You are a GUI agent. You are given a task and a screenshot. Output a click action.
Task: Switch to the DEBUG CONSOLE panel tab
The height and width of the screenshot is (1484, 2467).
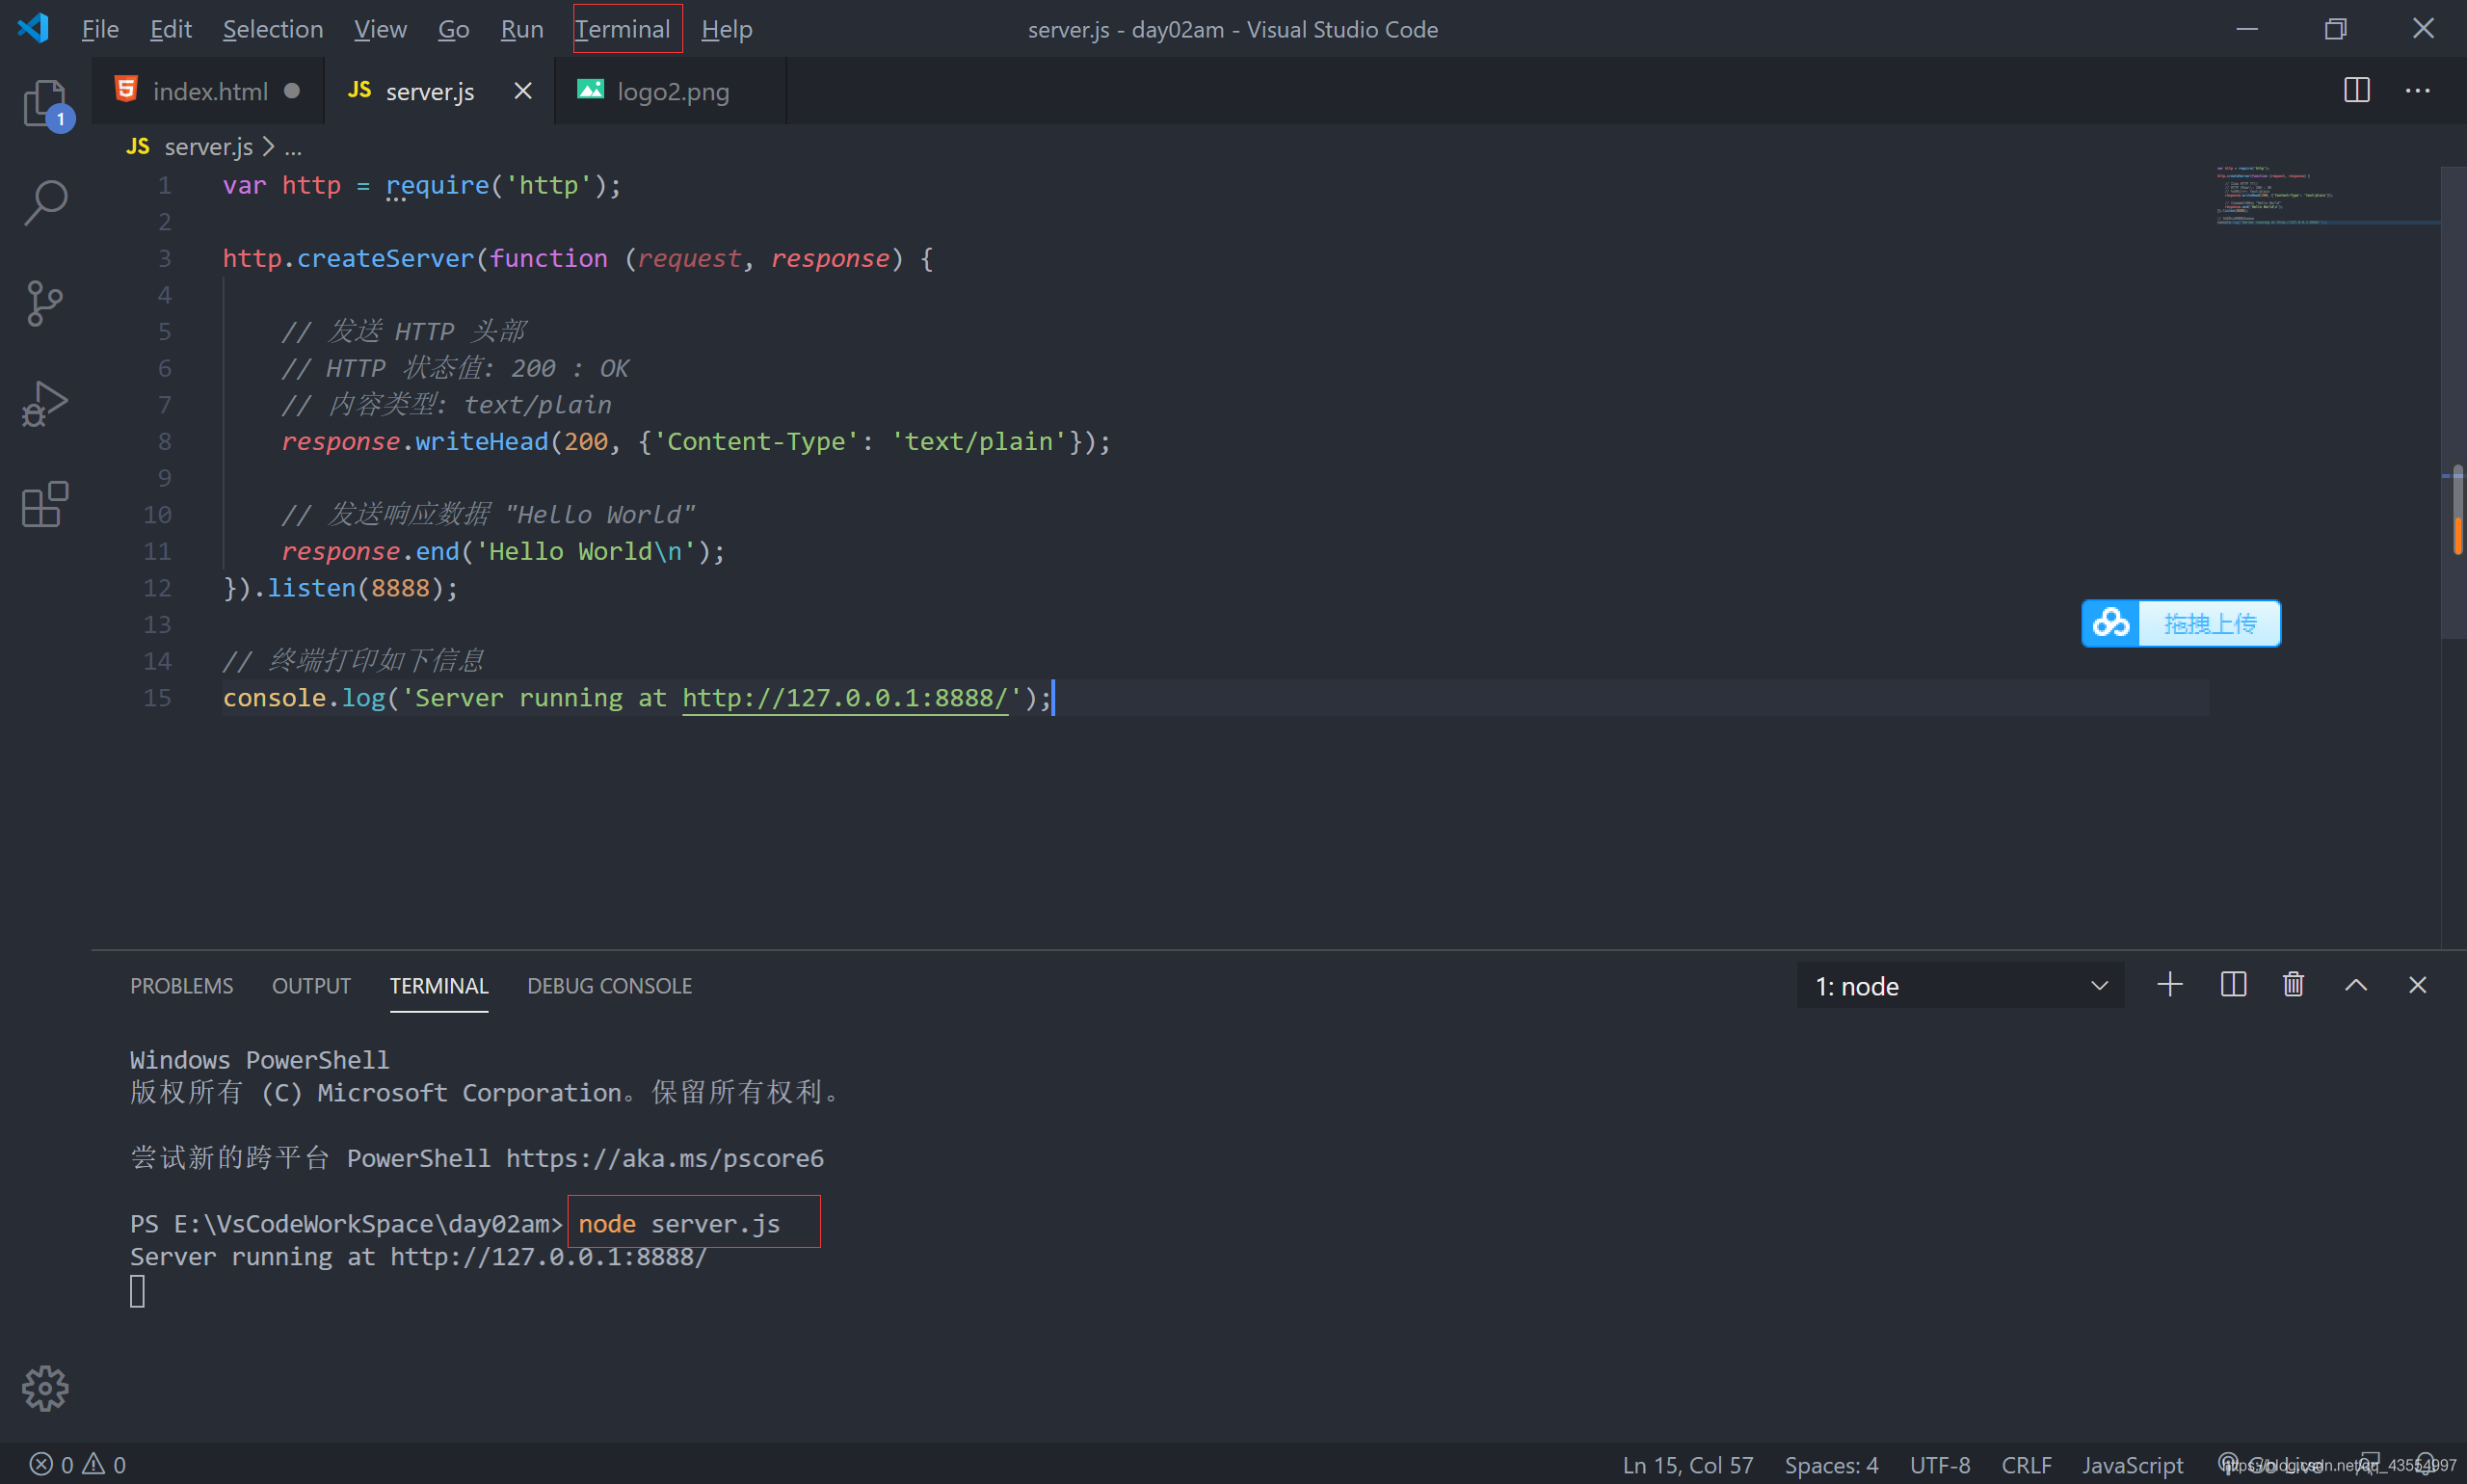pos(609,986)
